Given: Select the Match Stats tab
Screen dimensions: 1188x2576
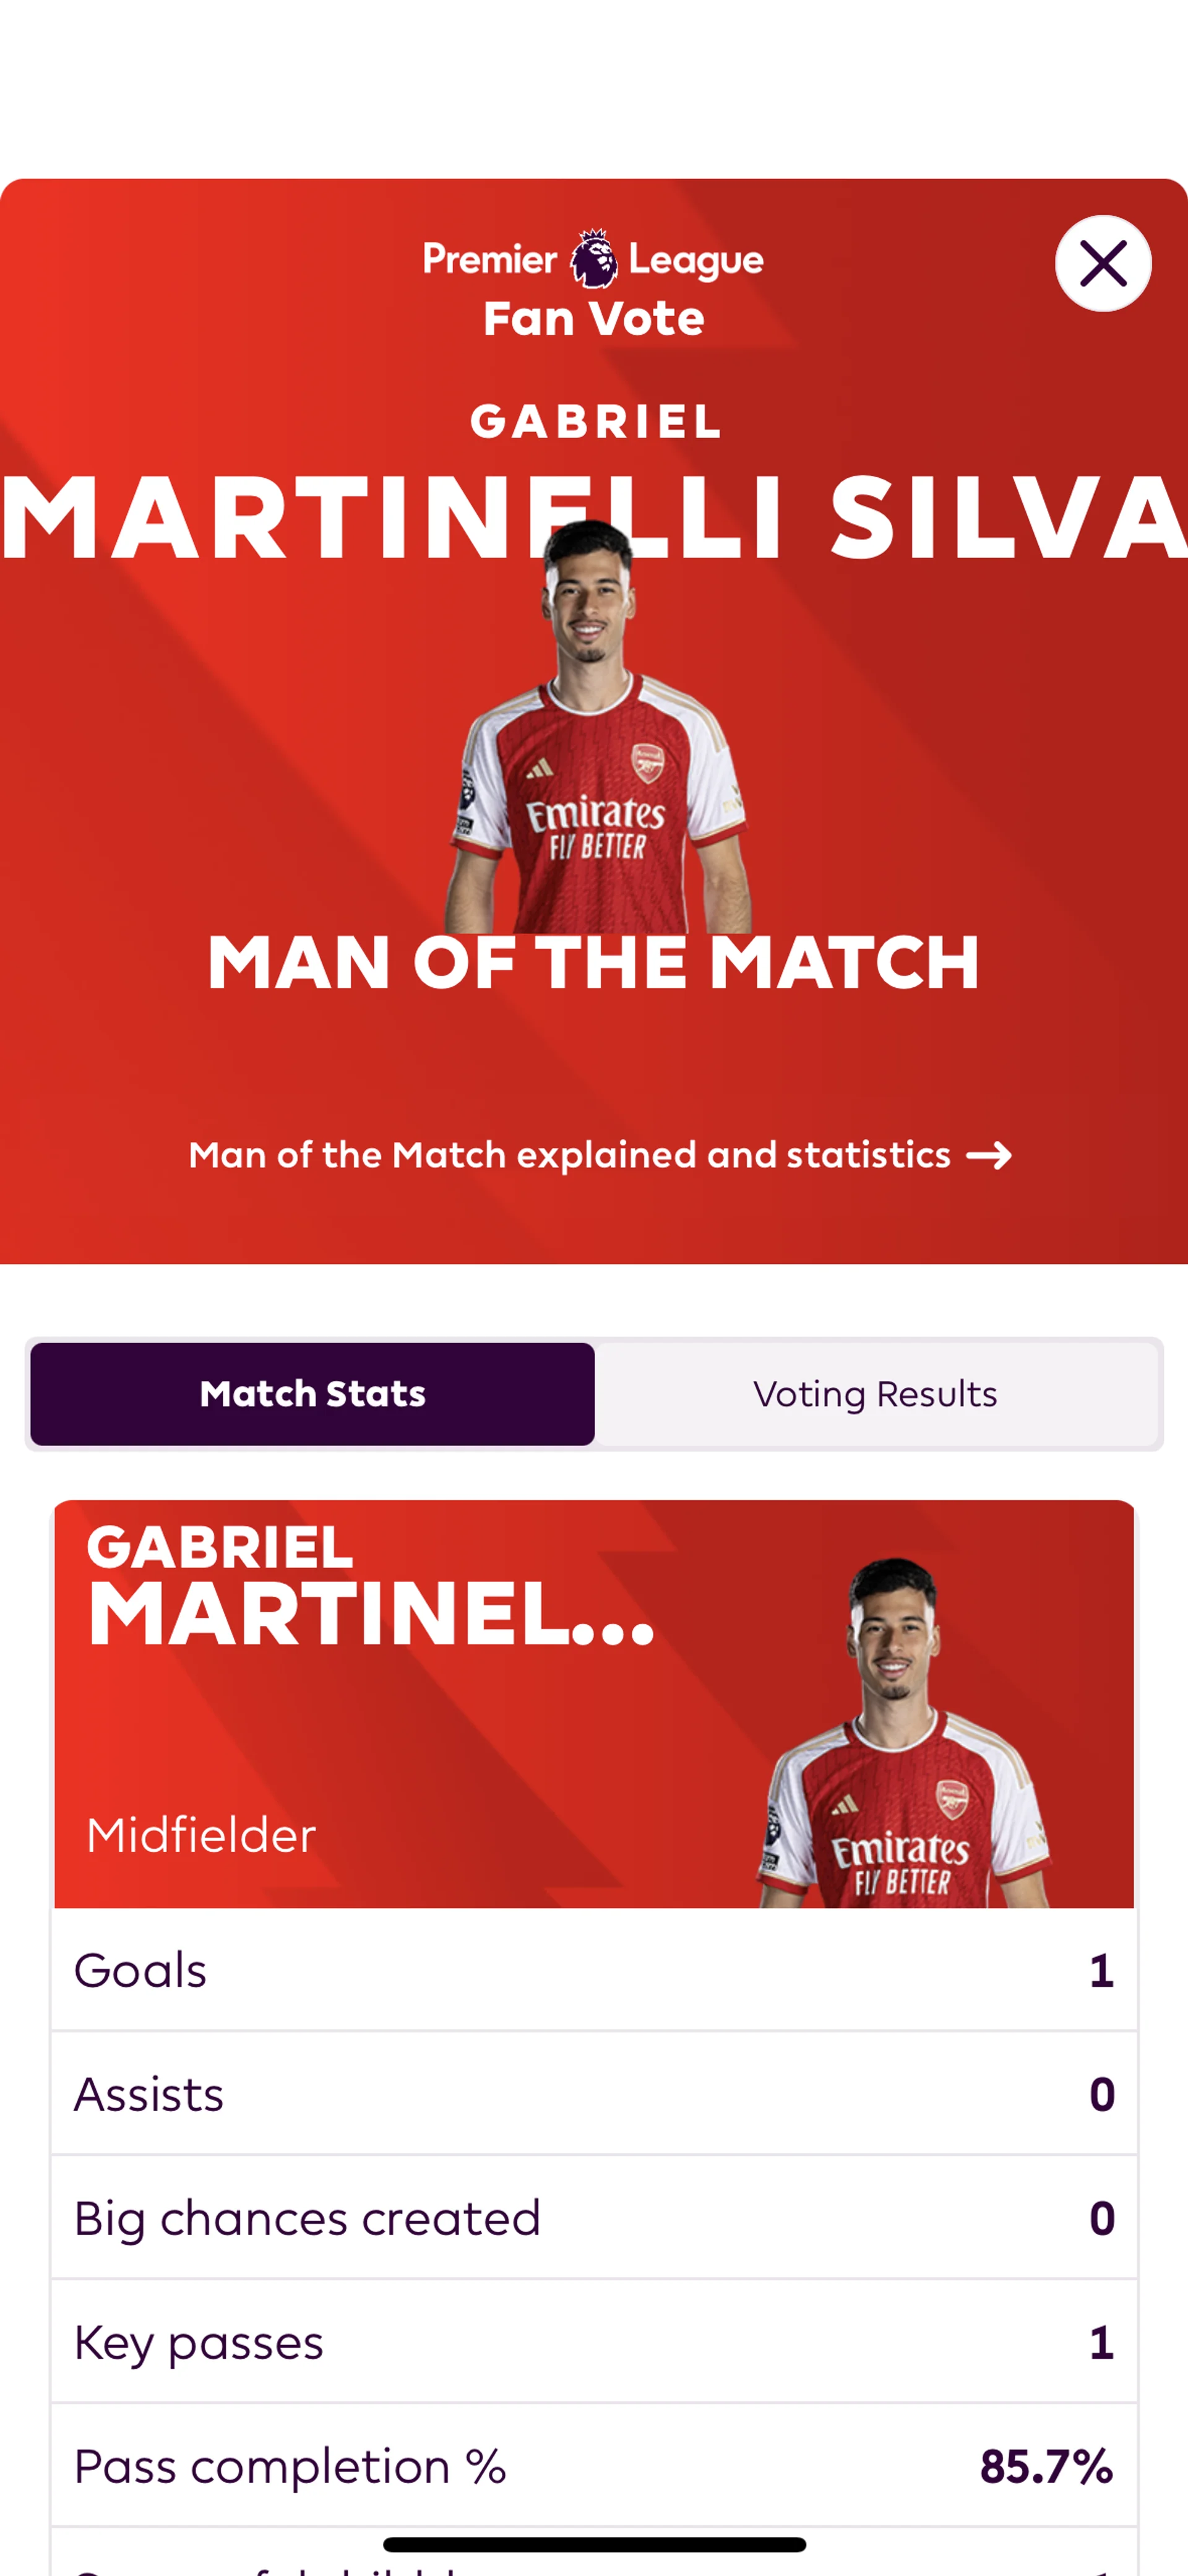Looking at the screenshot, I should tap(313, 1394).
